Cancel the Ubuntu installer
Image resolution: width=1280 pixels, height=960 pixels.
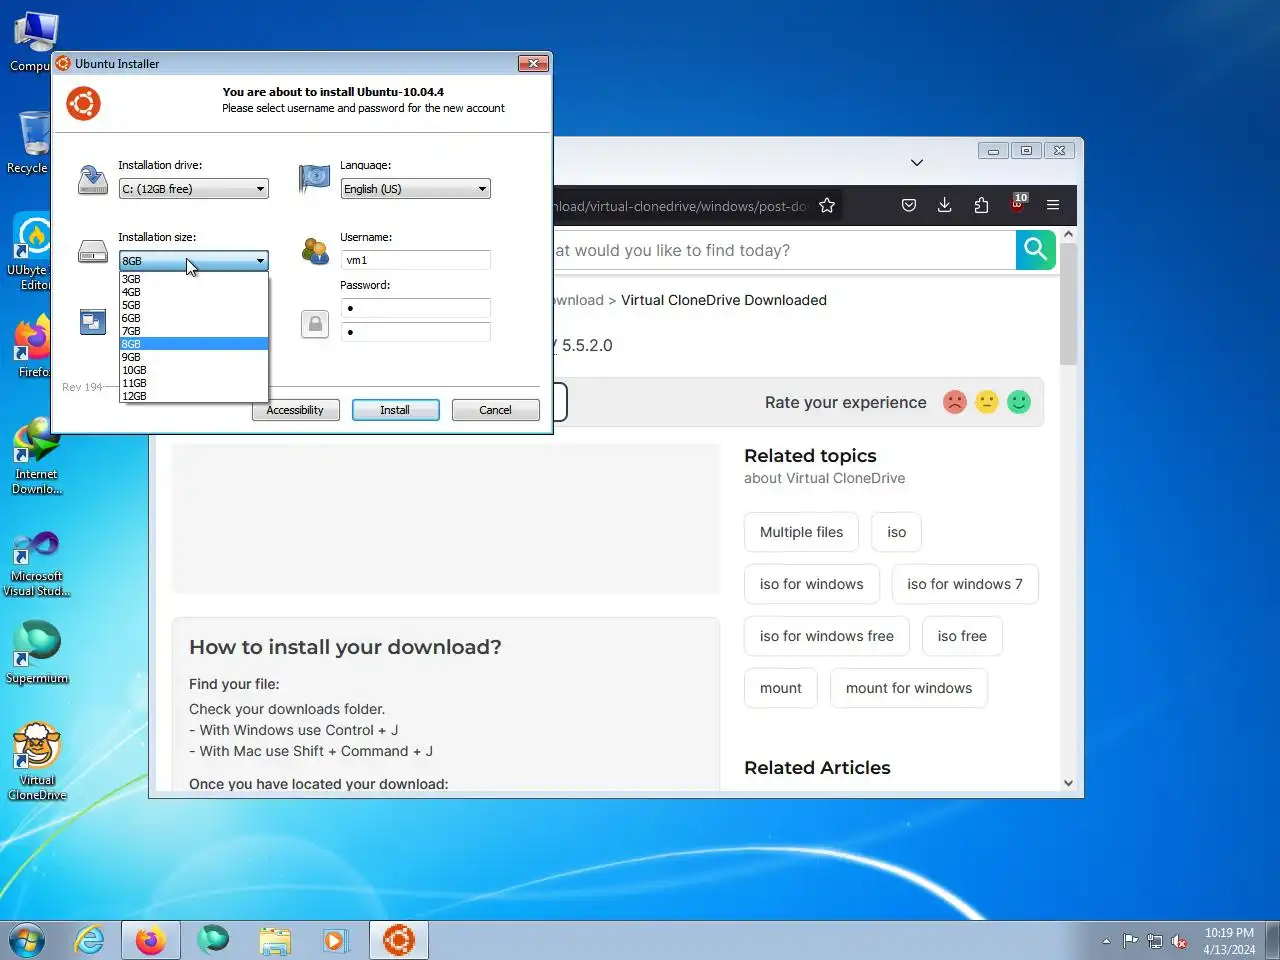pos(495,410)
